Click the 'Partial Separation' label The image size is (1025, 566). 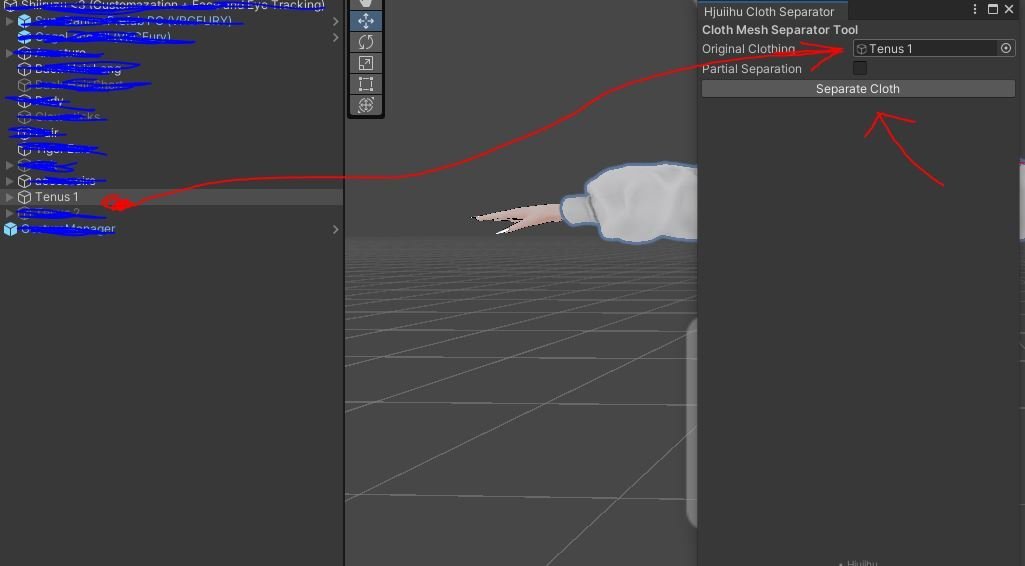coord(752,69)
